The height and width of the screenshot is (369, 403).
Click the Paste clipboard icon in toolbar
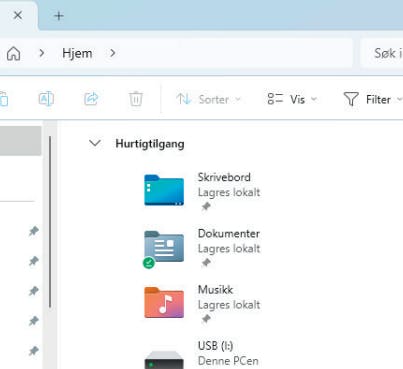click(3, 99)
